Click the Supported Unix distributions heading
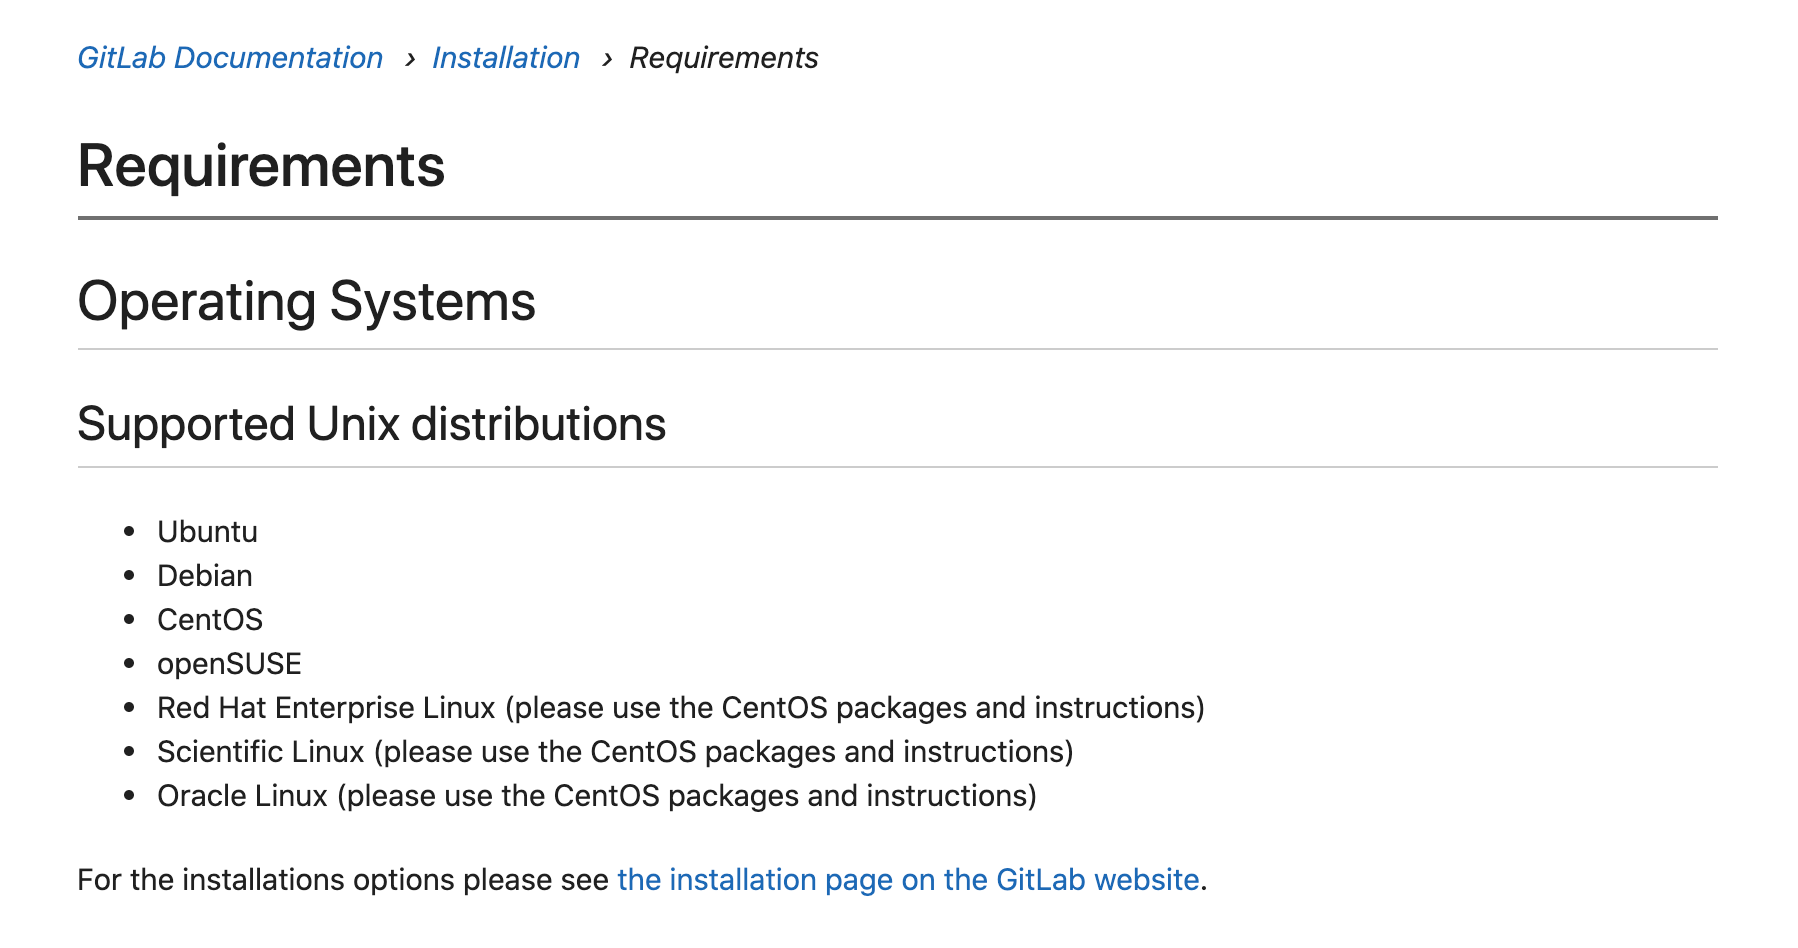The height and width of the screenshot is (948, 1798). (x=371, y=424)
